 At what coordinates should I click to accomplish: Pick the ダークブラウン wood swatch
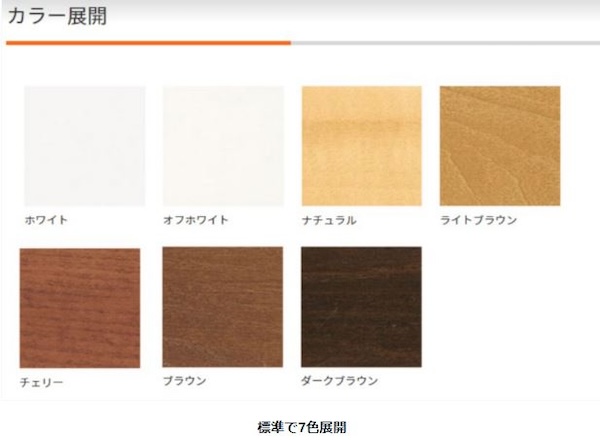[361, 307]
